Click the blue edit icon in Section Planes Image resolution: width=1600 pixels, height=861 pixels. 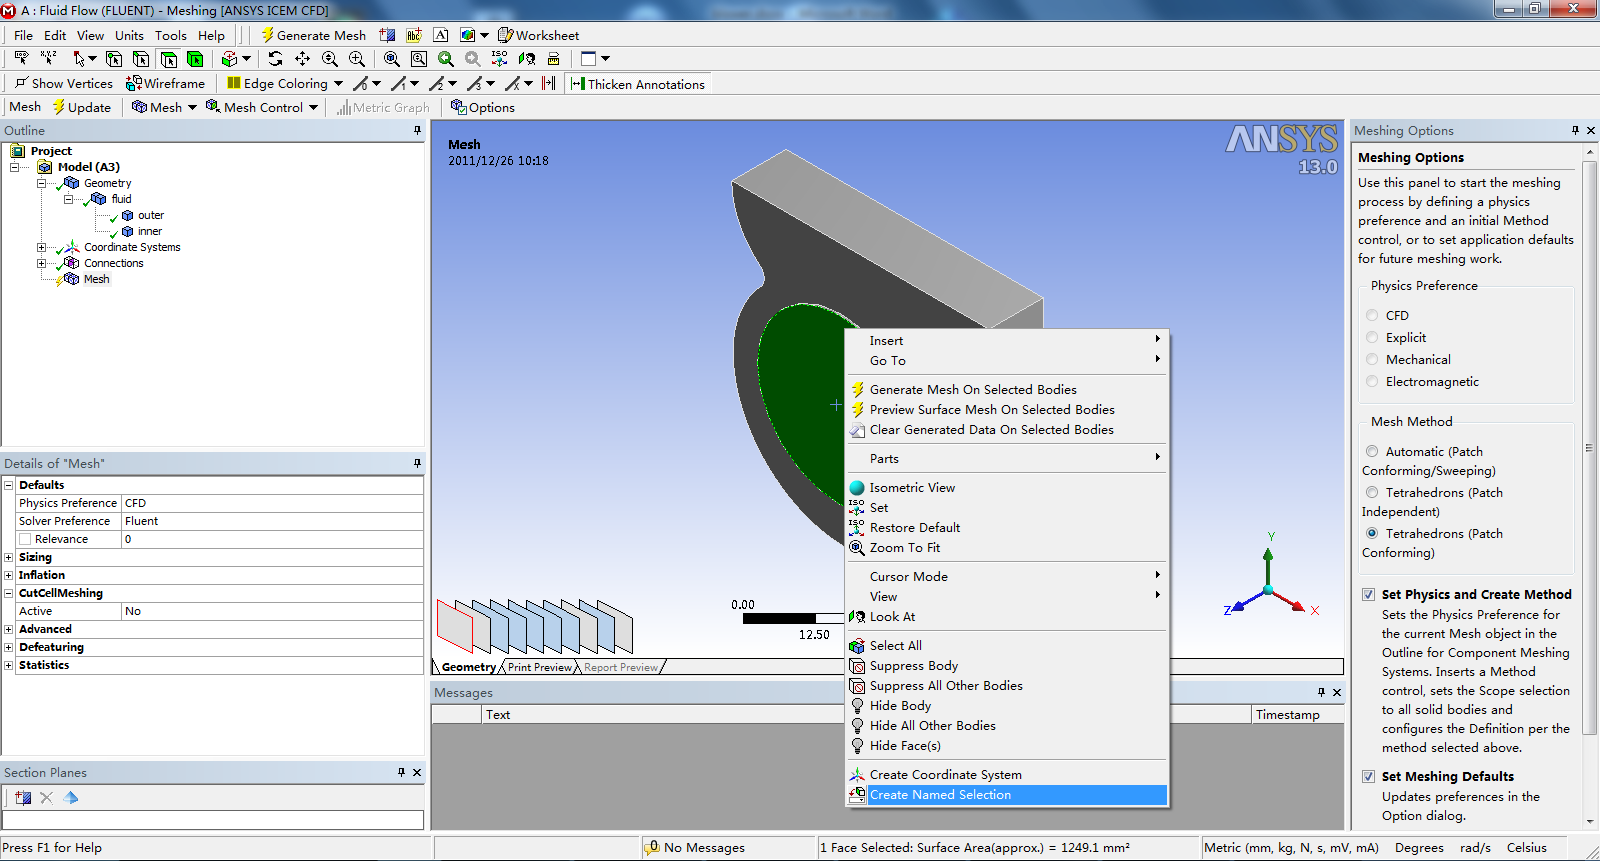click(x=70, y=797)
